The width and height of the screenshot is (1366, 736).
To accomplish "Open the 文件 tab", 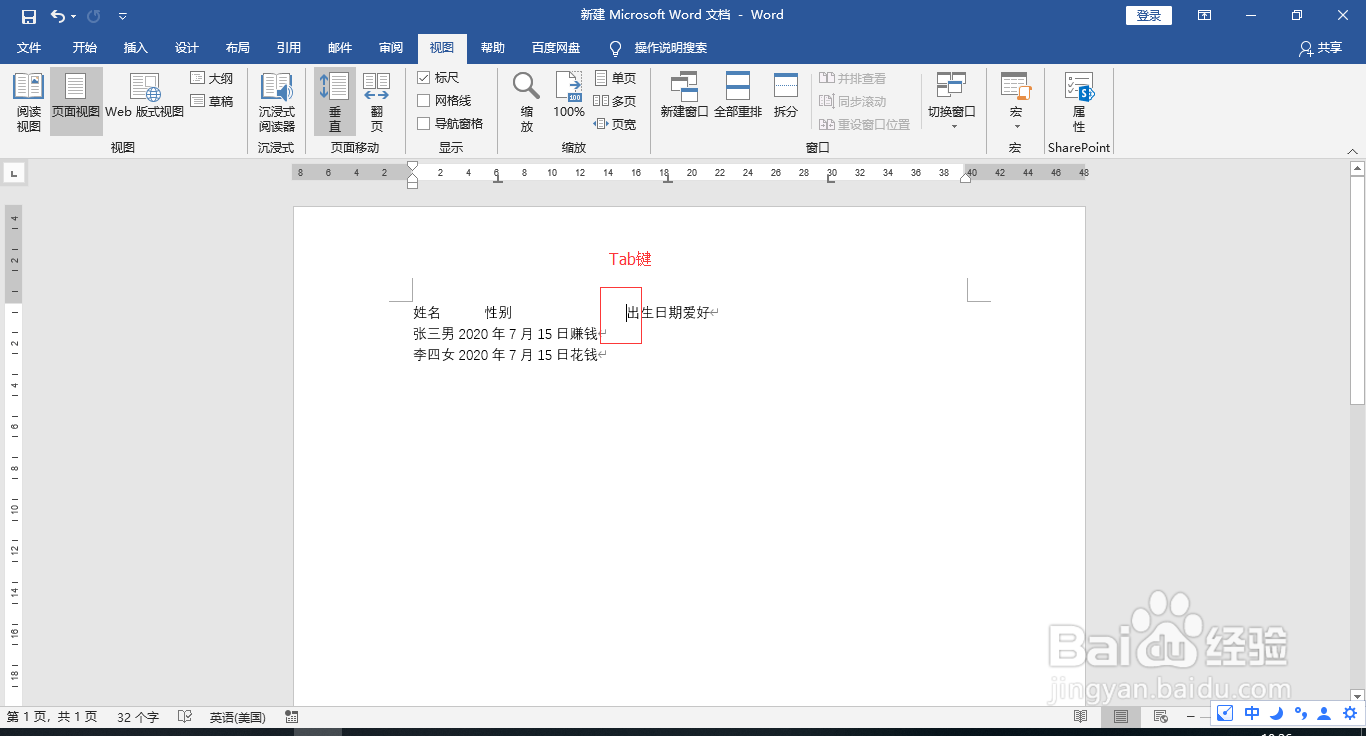I will (x=29, y=48).
